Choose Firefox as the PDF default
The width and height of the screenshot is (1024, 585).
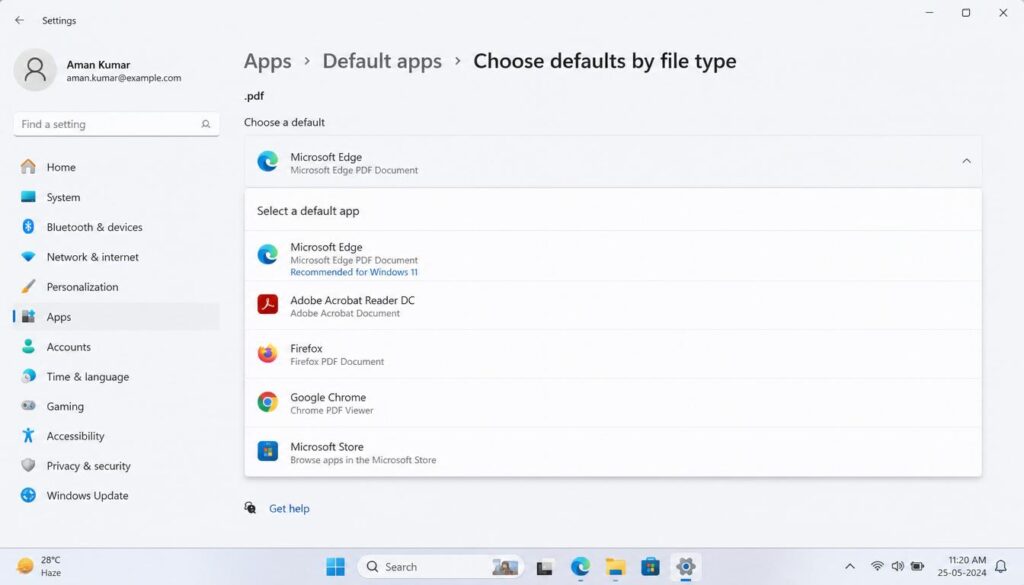pyautogui.click(x=613, y=354)
